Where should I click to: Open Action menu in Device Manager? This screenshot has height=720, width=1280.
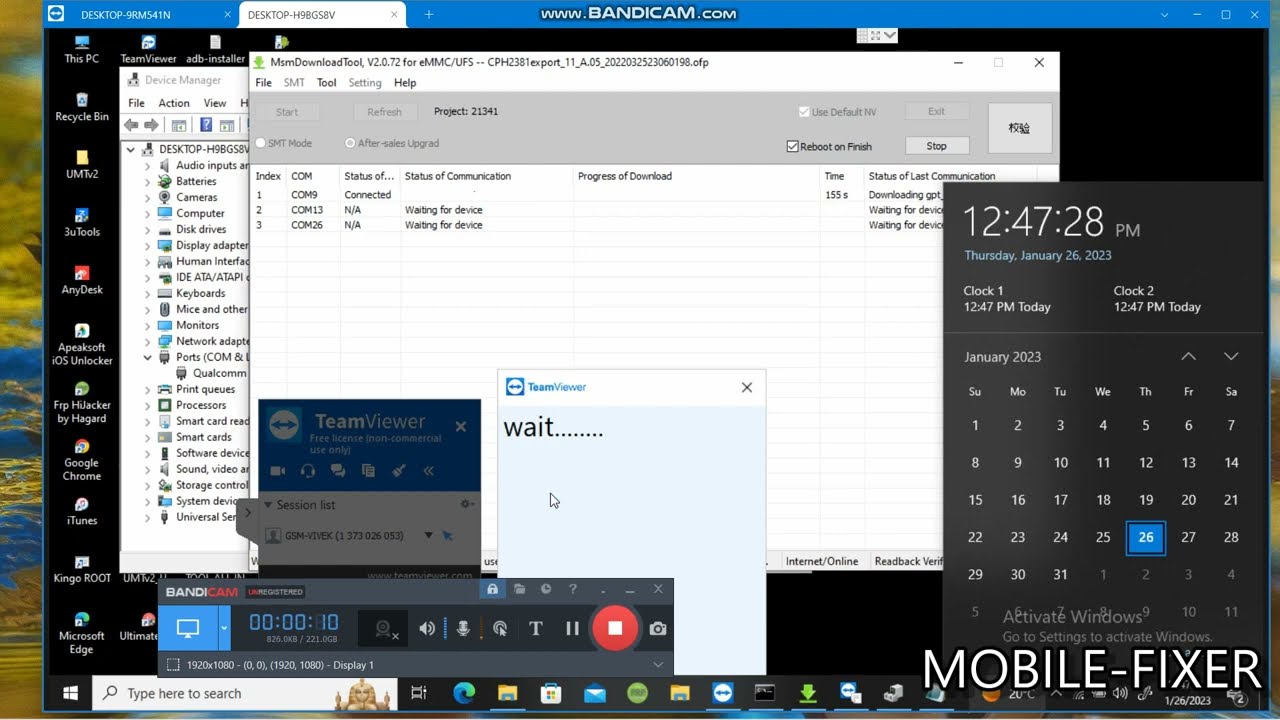pos(173,103)
